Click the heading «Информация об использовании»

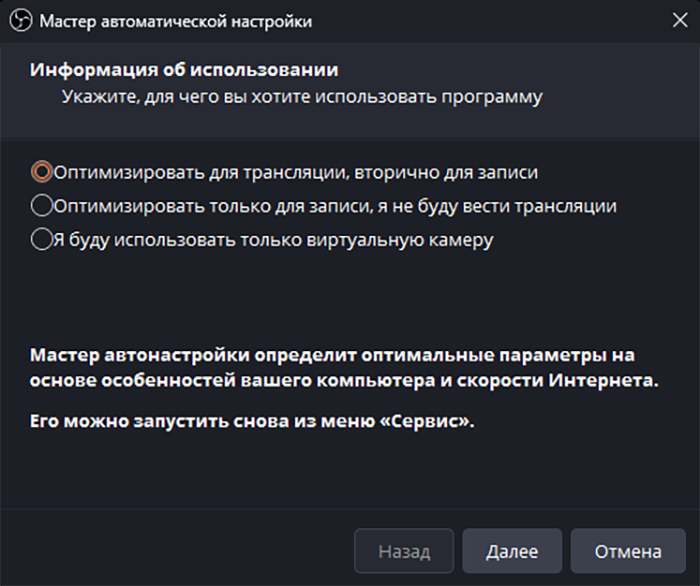pyautogui.click(x=184, y=70)
